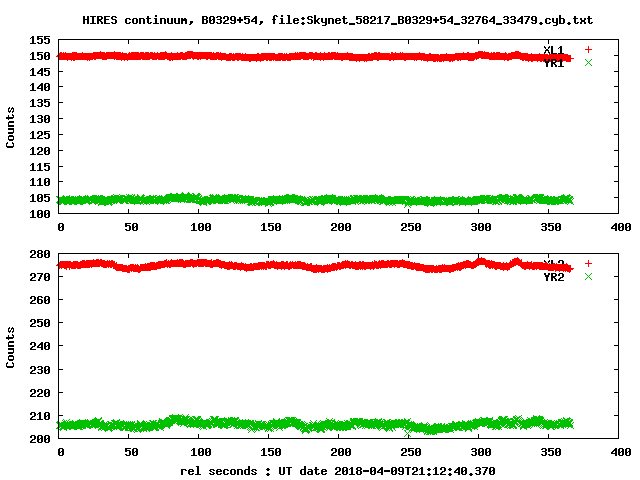Click the red plus marker beside XL1

pyautogui.click(x=588, y=49)
